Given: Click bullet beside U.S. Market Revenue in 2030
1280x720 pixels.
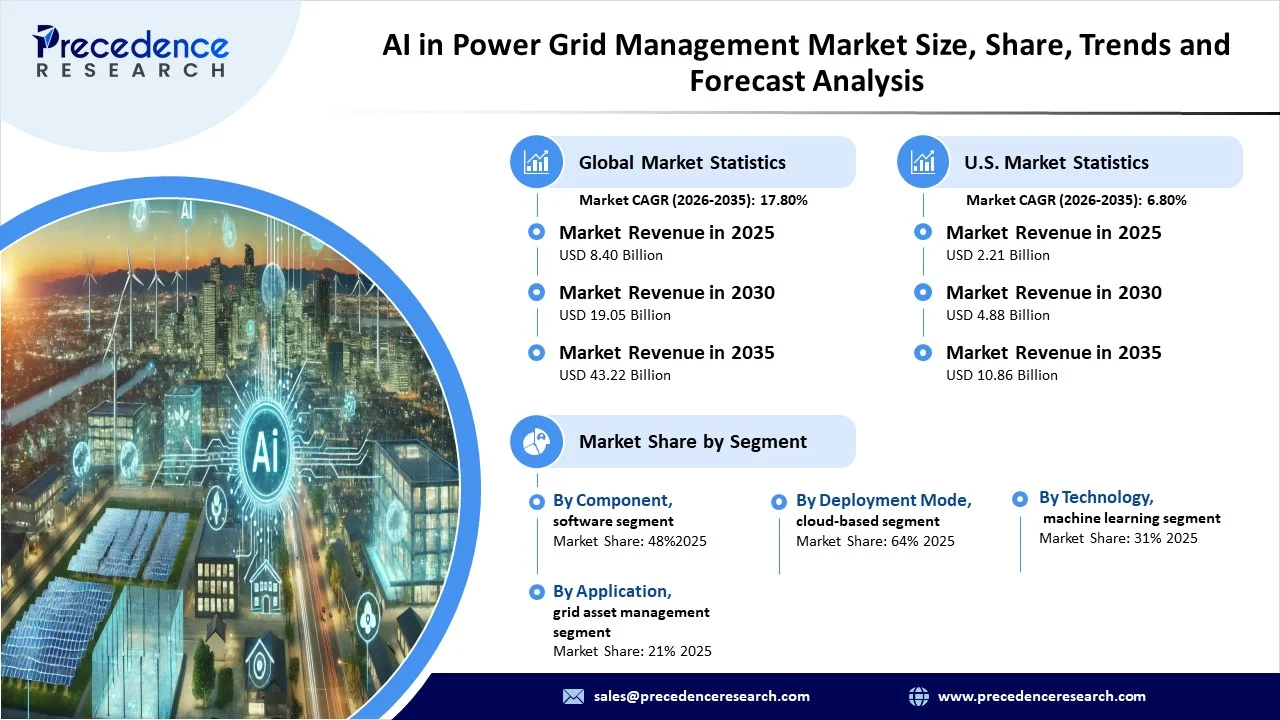Looking at the screenshot, I should [x=924, y=292].
